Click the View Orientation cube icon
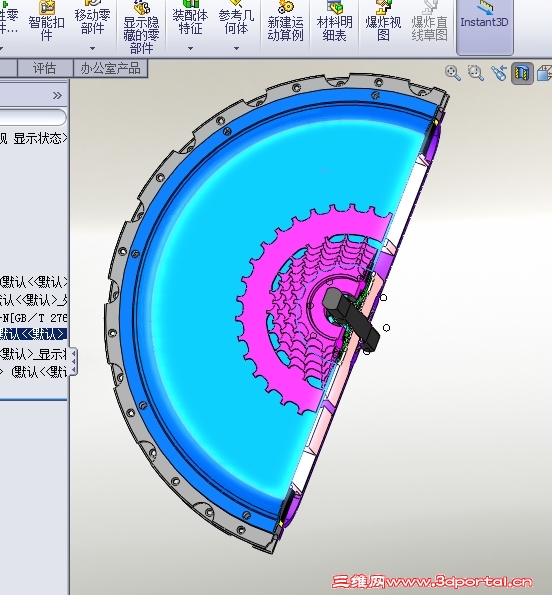This screenshot has width=552, height=595. point(544,72)
